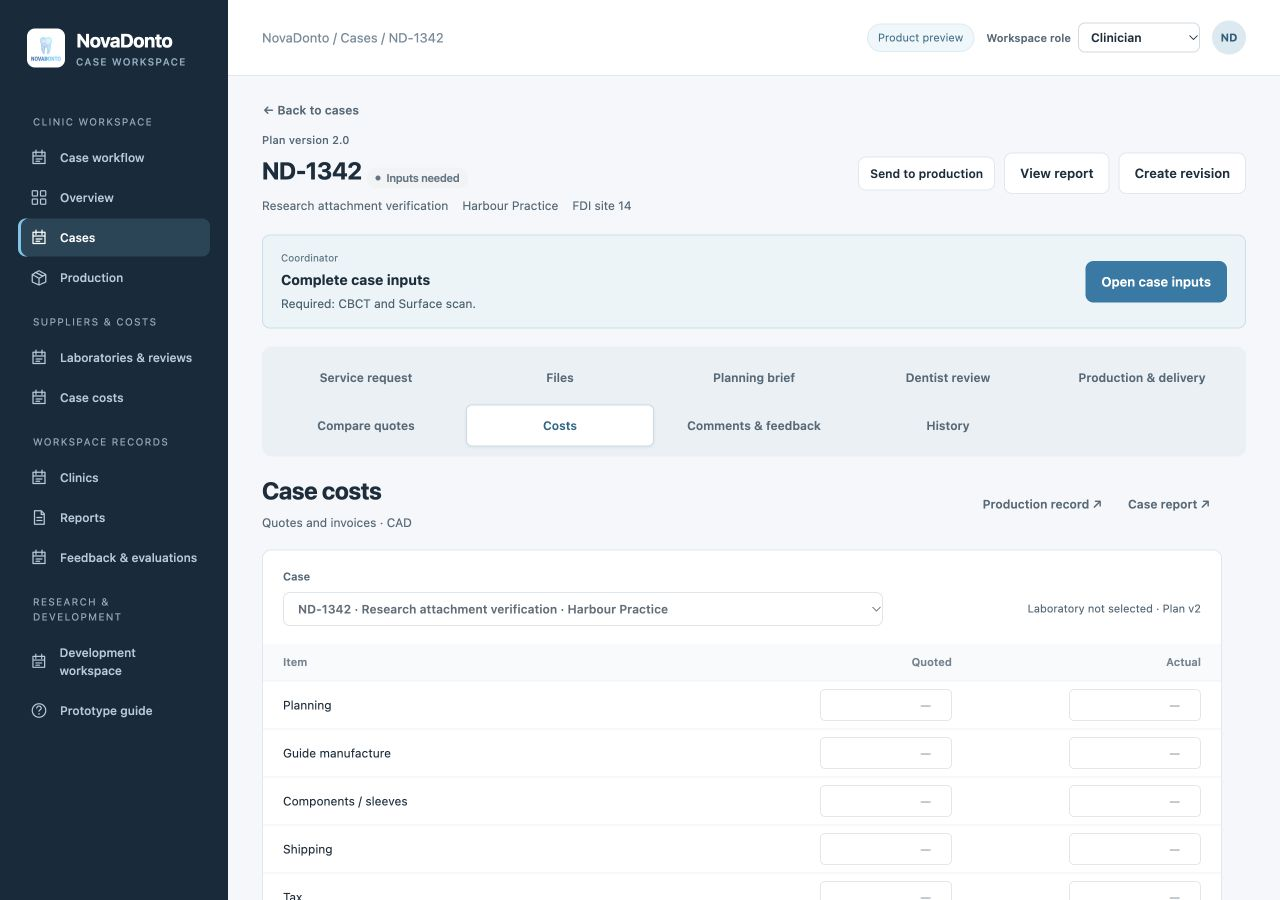Switch to the Service request tab
This screenshot has height=900, width=1280.
click(366, 378)
